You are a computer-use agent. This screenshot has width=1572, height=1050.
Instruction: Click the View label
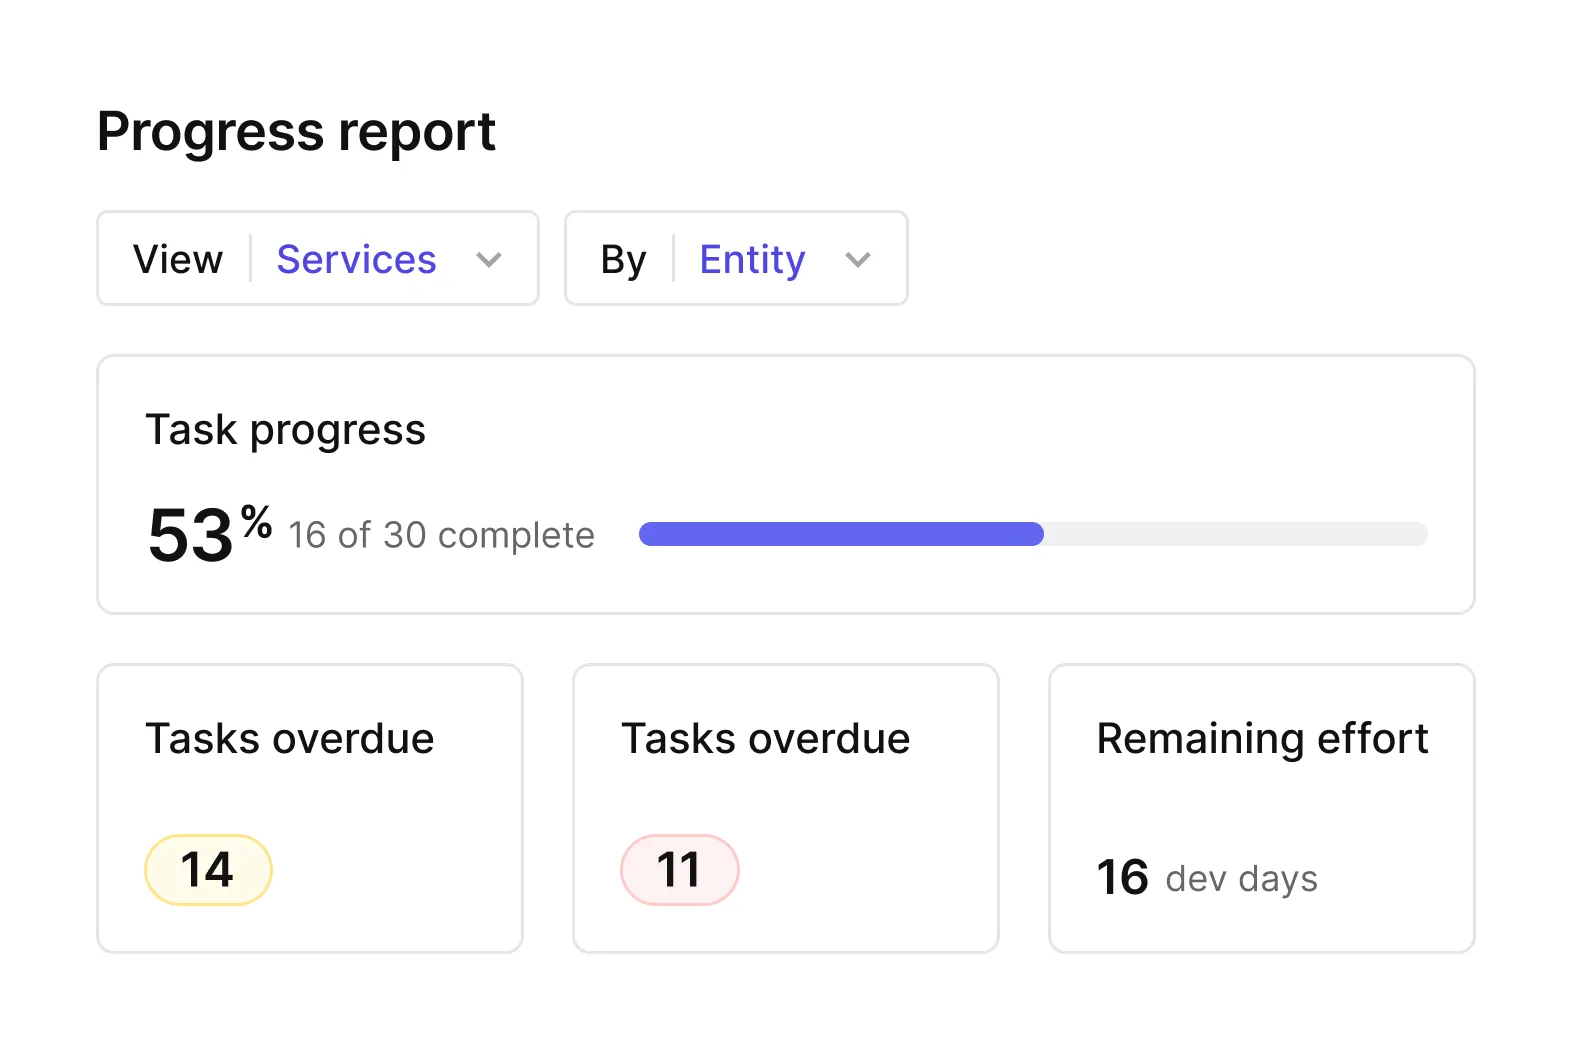[178, 260]
